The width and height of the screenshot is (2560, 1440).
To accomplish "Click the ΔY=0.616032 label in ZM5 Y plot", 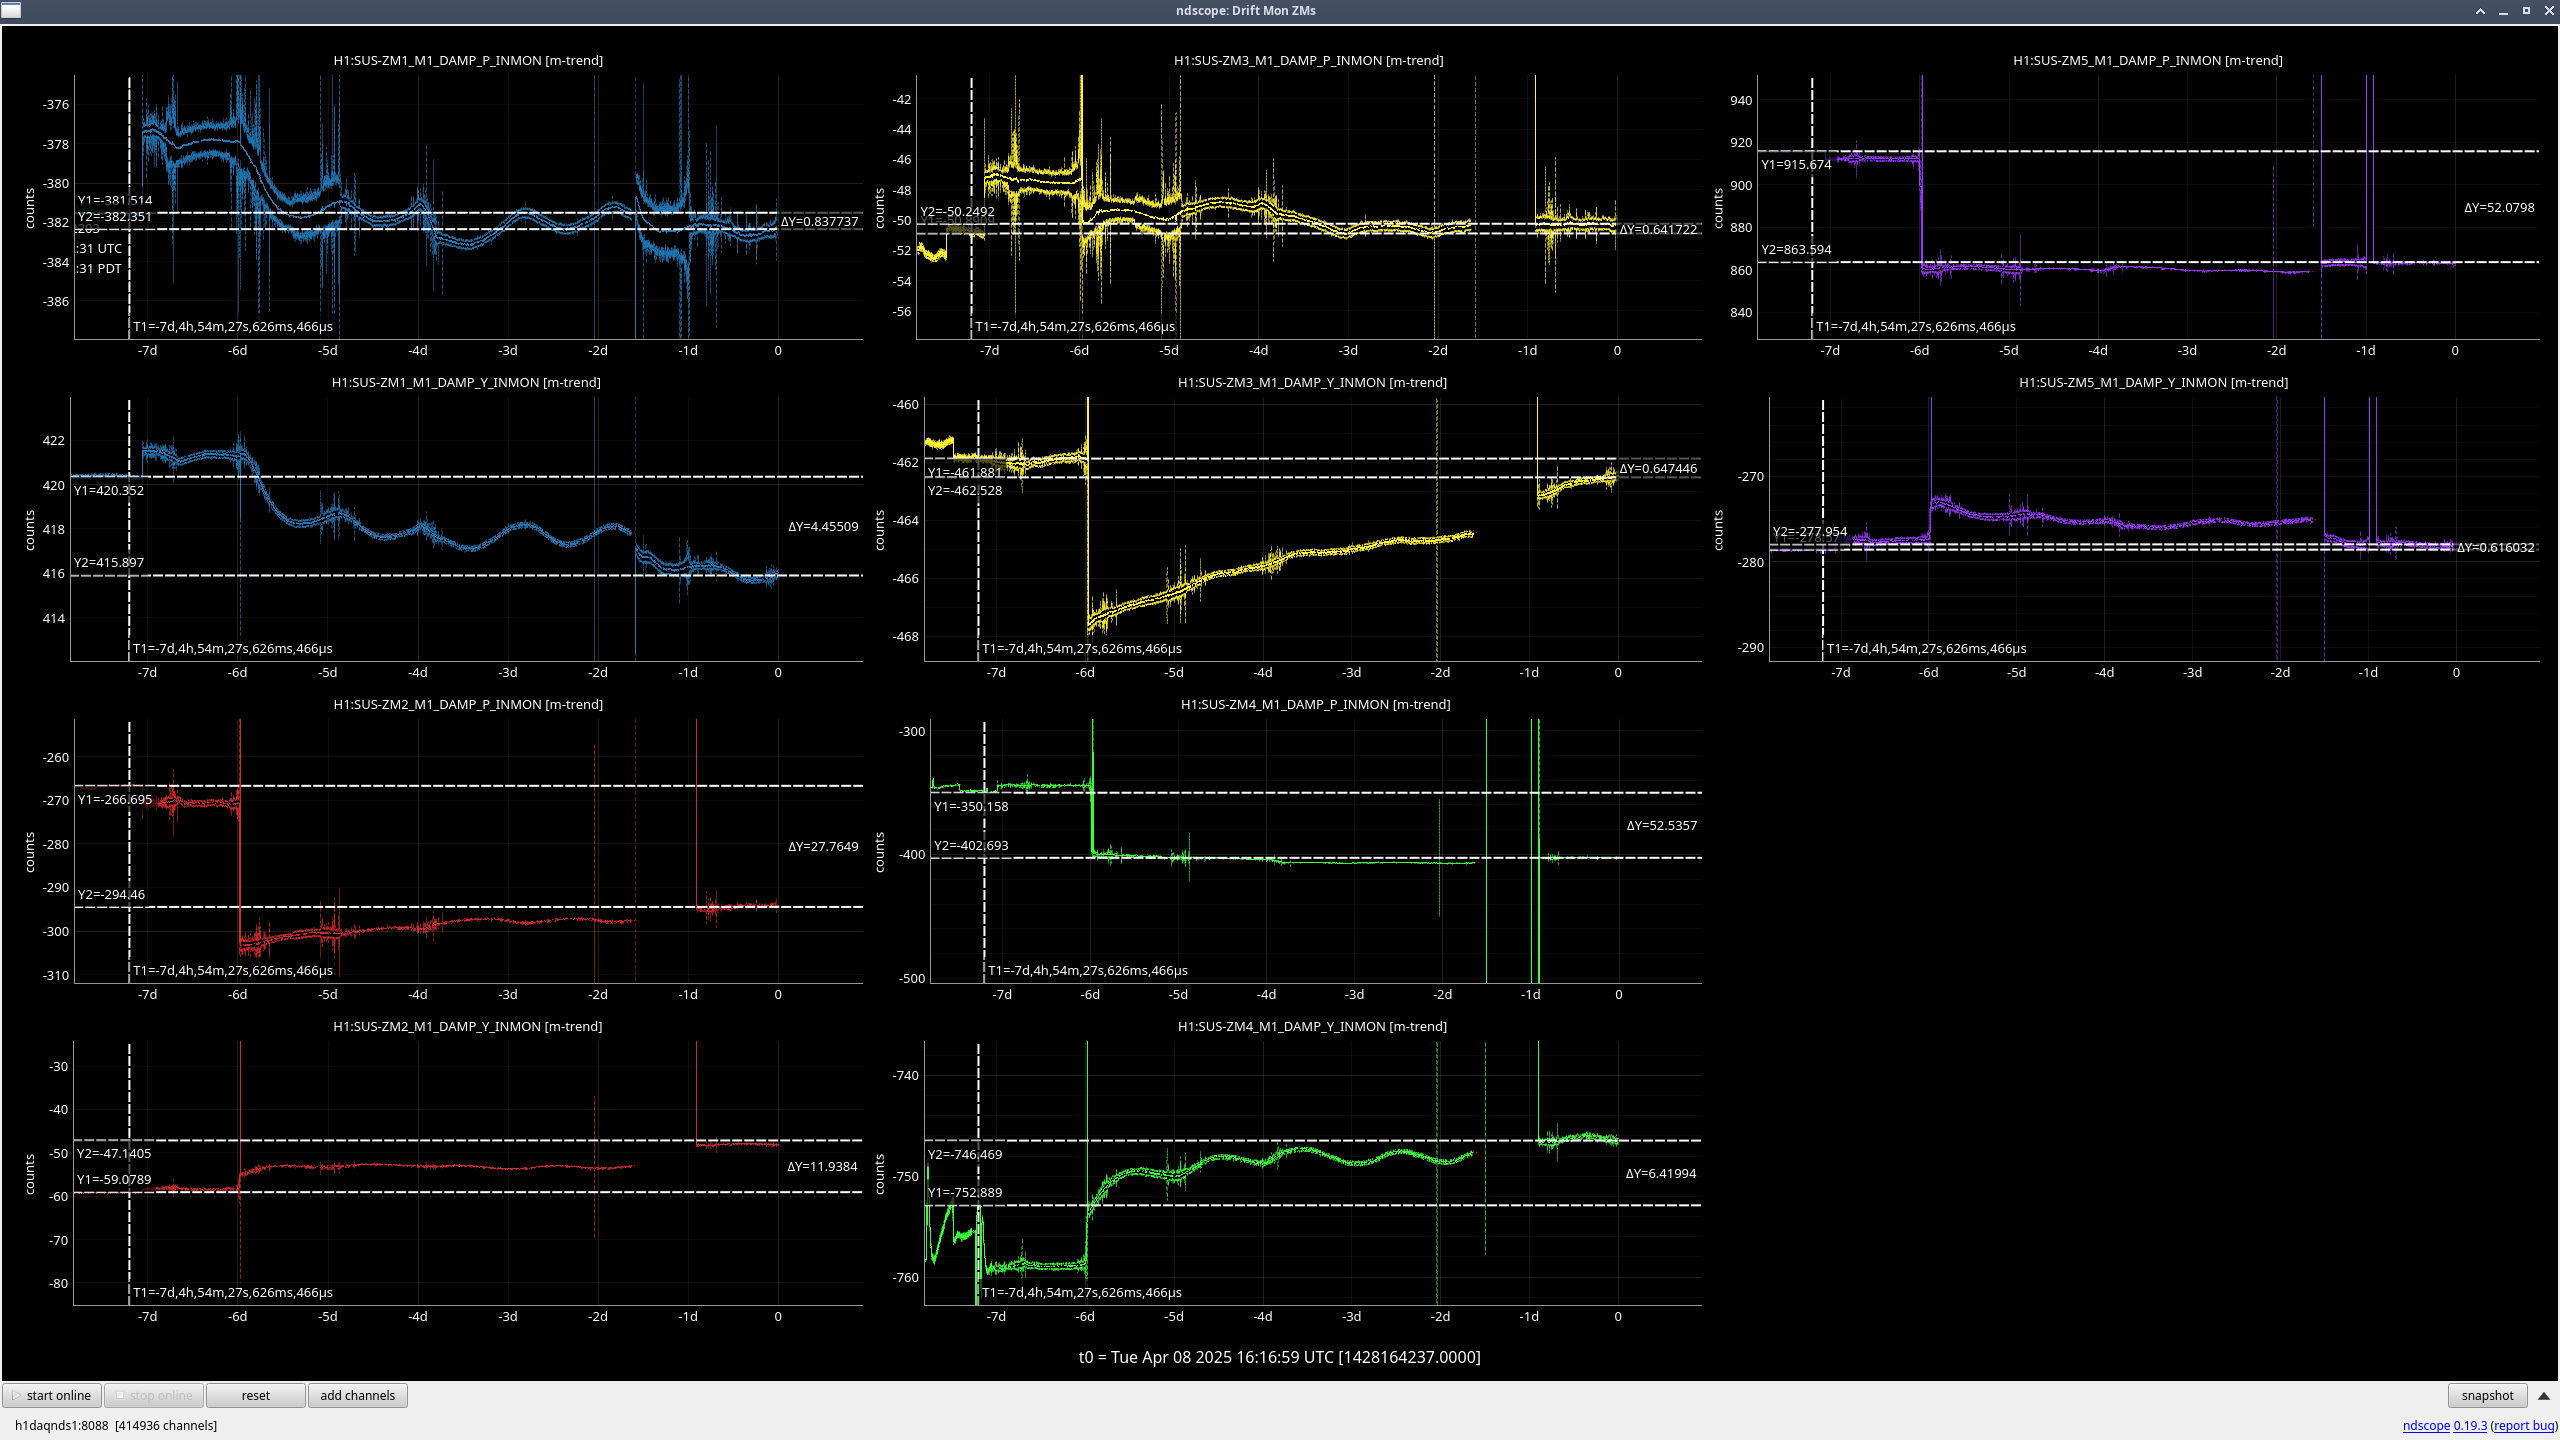I will click(2495, 547).
